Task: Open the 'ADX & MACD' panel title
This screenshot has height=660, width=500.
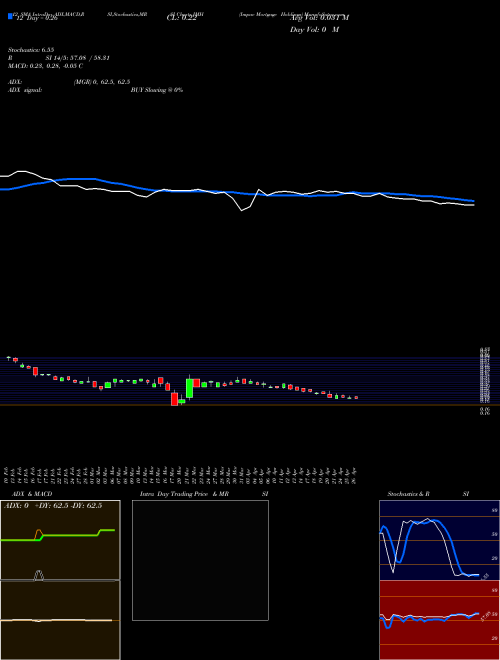Action: (x=32, y=494)
